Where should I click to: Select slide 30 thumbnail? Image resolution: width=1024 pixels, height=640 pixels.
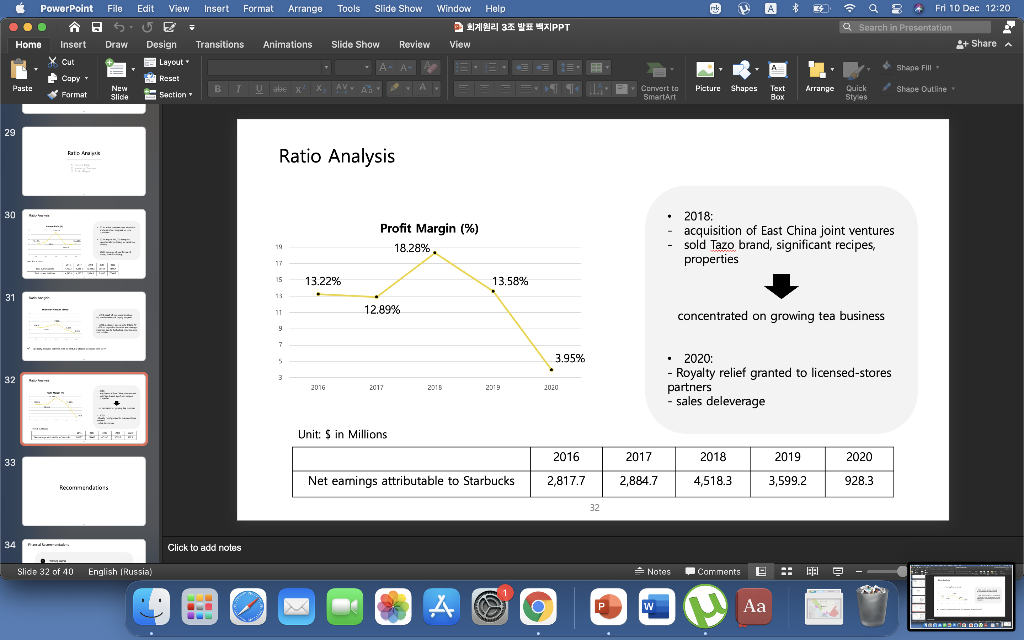84,244
